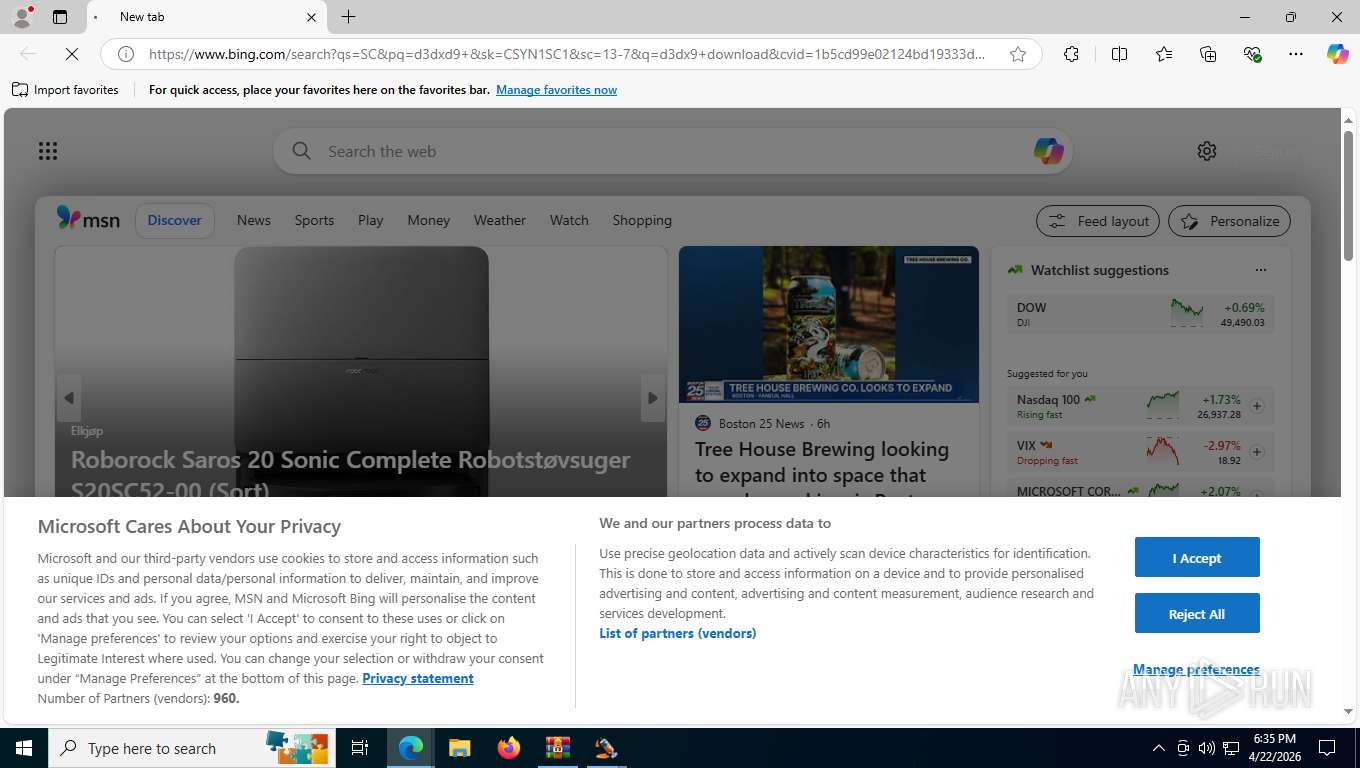The height and width of the screenshot is (768, 1360).
Task: Open the Play tab
Action: [x=371, y=220]
